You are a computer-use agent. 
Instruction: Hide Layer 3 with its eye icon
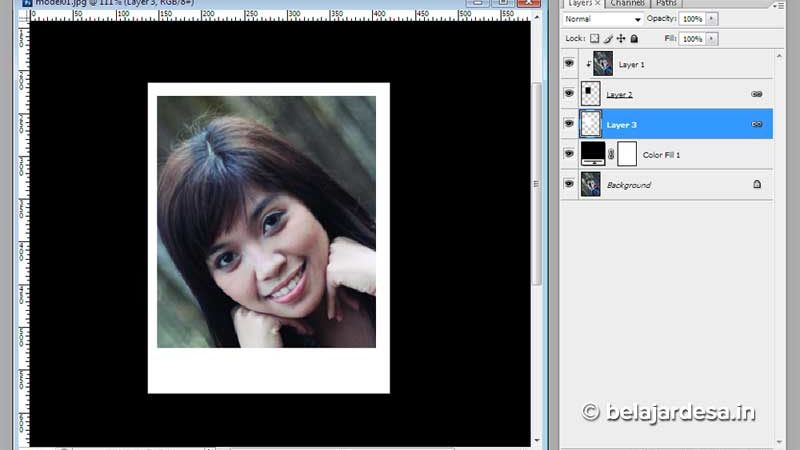(569, 123)
